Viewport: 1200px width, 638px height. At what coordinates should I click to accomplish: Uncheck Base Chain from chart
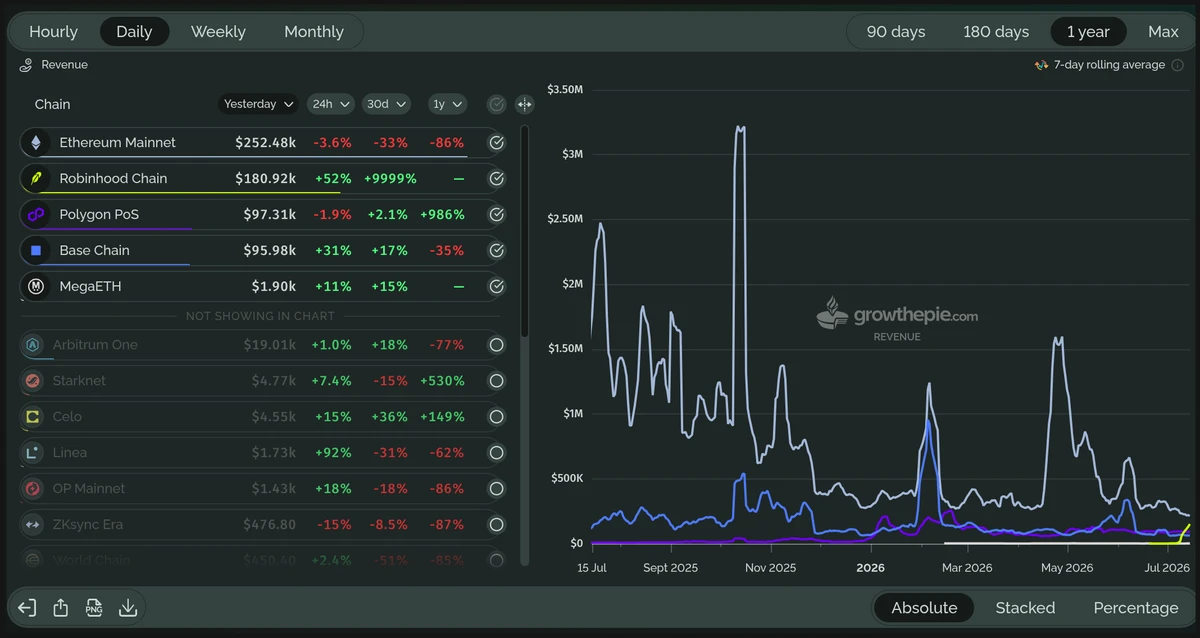tap(496, 251)
